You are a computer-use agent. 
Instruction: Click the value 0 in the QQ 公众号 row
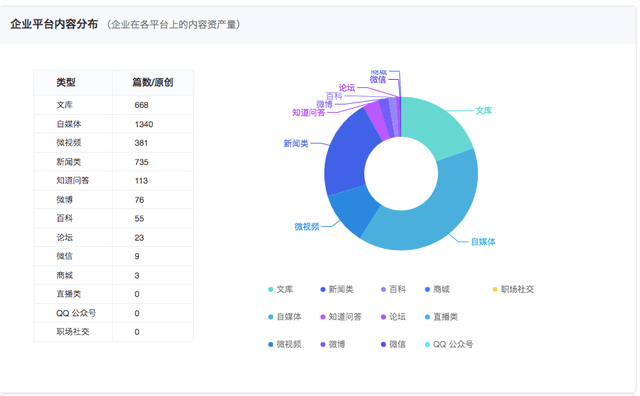coord(137,314)
